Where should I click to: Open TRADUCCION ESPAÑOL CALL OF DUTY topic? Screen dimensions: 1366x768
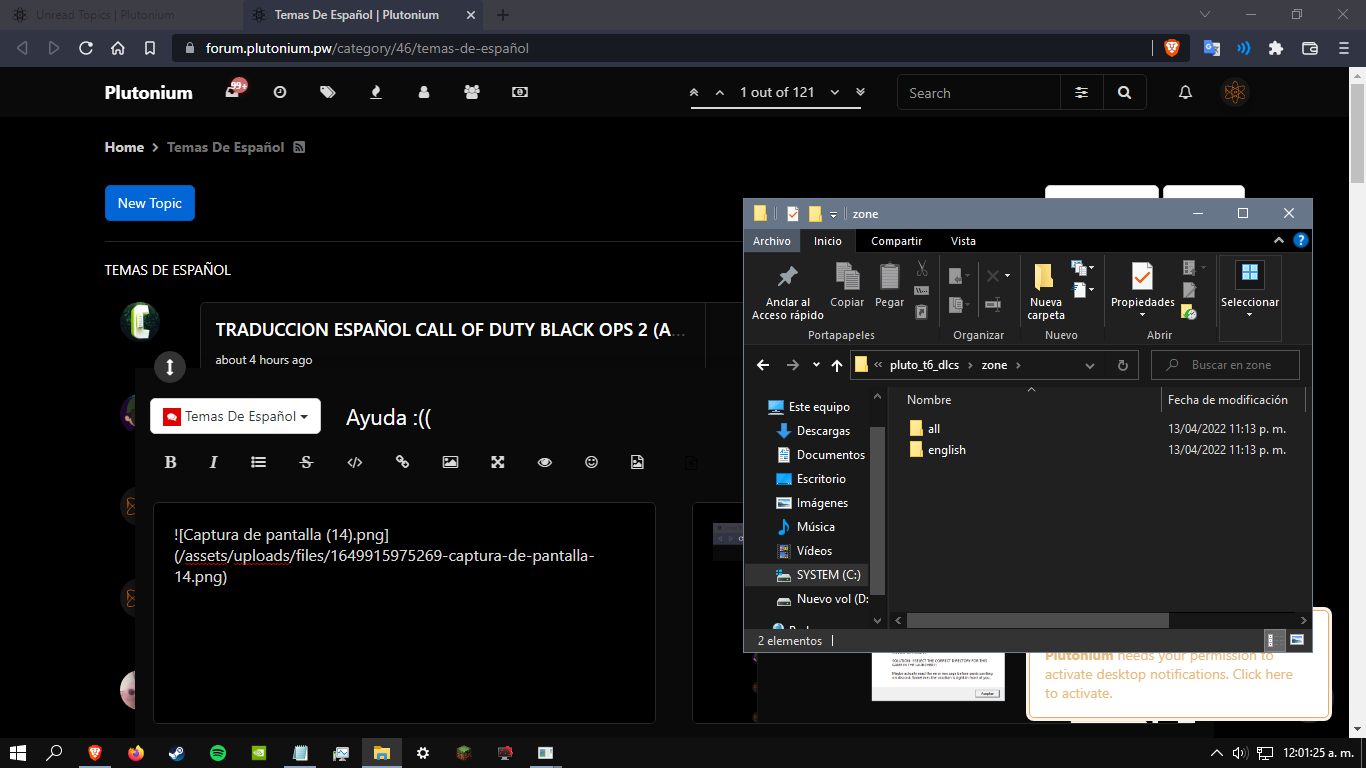coord(451,330)
